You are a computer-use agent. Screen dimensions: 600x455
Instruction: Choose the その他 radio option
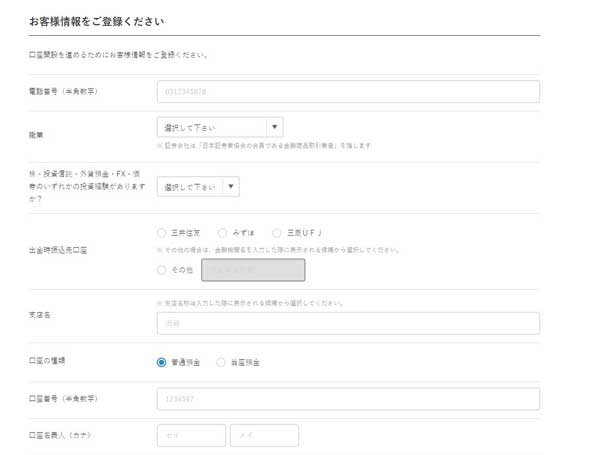point(162,269)
